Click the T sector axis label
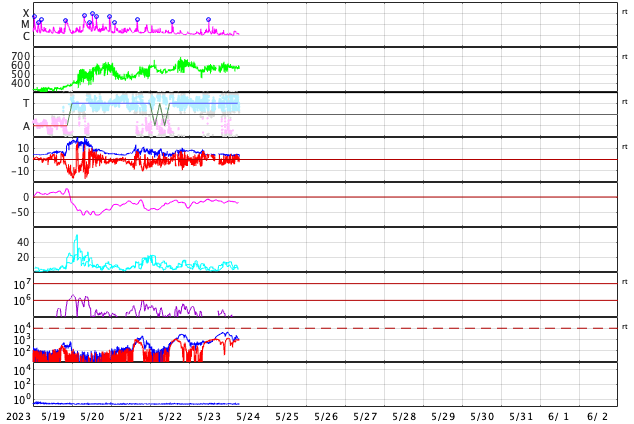This screenshot has width=634, height=424. pos(26,103)
